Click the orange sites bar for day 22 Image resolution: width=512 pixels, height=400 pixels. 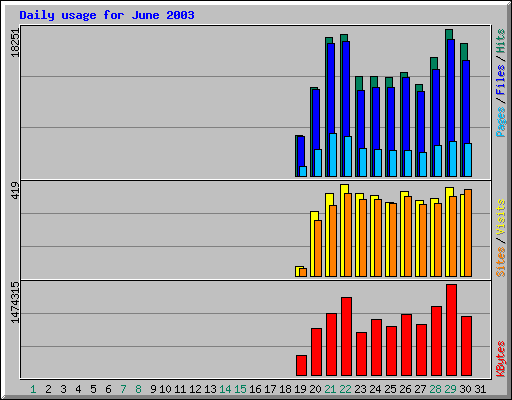[348, 235]
